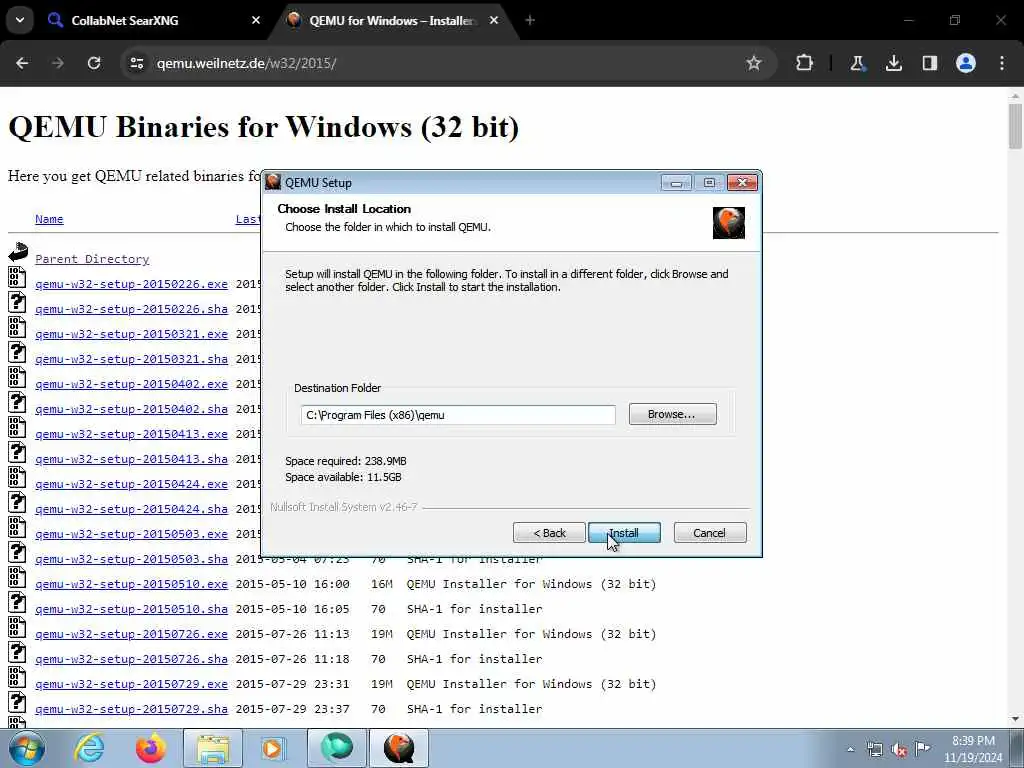The image size is (1024, 768).
Task: Download qemu-w32-setup-20150402.exe
Action: click(131, 384)
